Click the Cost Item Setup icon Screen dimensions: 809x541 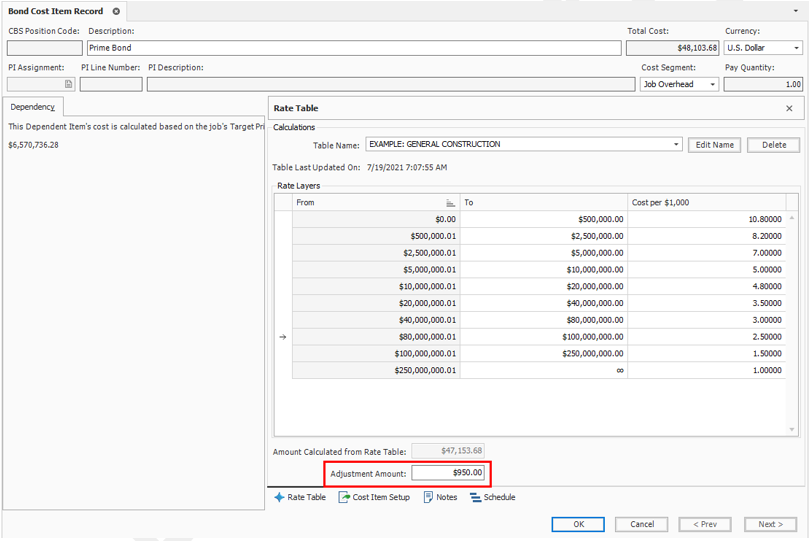pos(344,497)
